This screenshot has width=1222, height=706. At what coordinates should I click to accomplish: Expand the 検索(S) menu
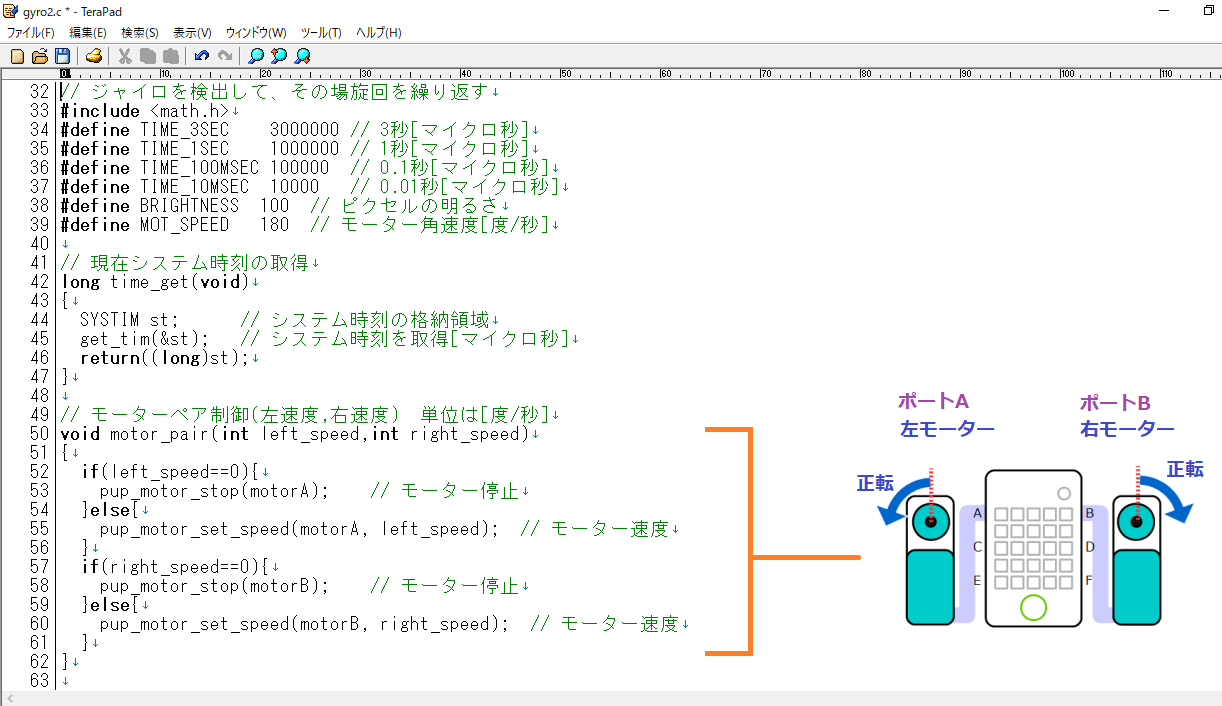140,33
